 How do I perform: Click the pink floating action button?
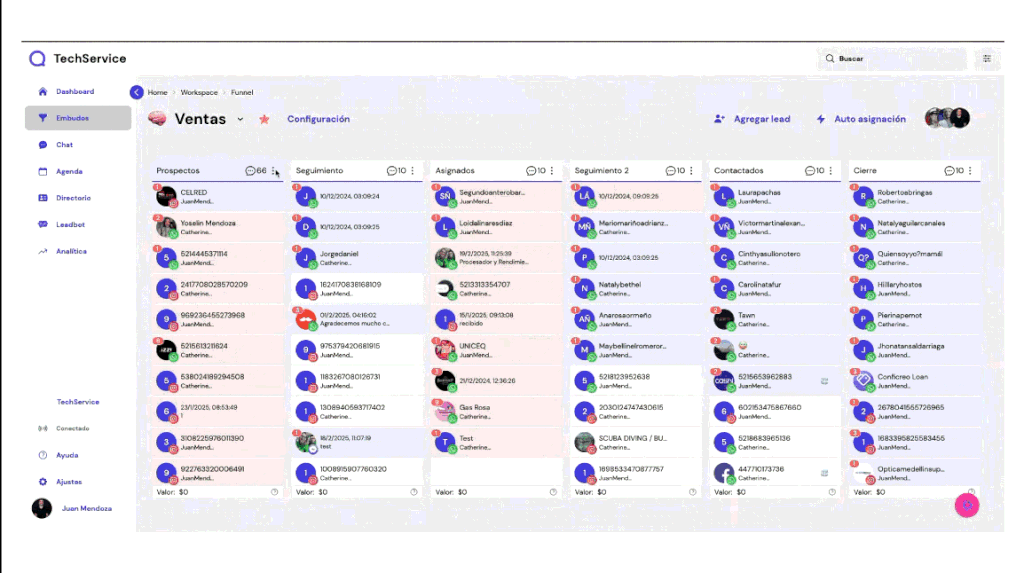tap(967, 505)
